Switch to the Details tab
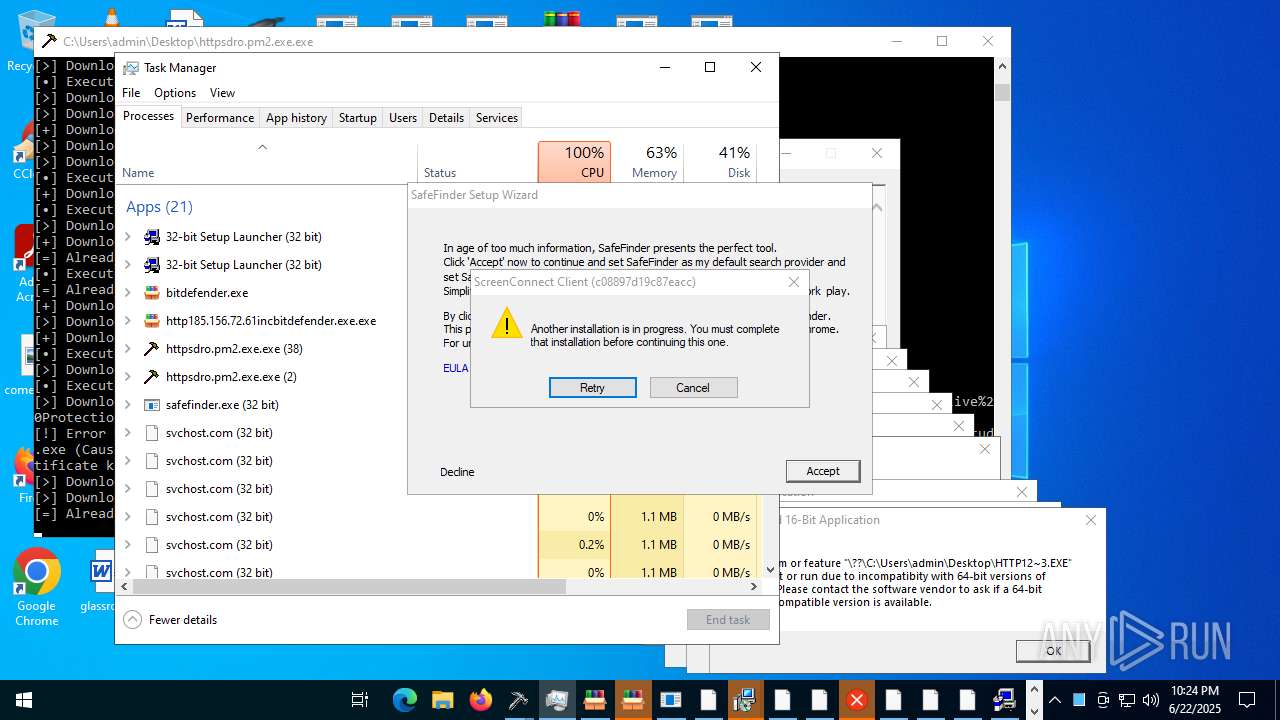Image resolution: width=1280 pixels, height=720 pixels. (446, 117)
